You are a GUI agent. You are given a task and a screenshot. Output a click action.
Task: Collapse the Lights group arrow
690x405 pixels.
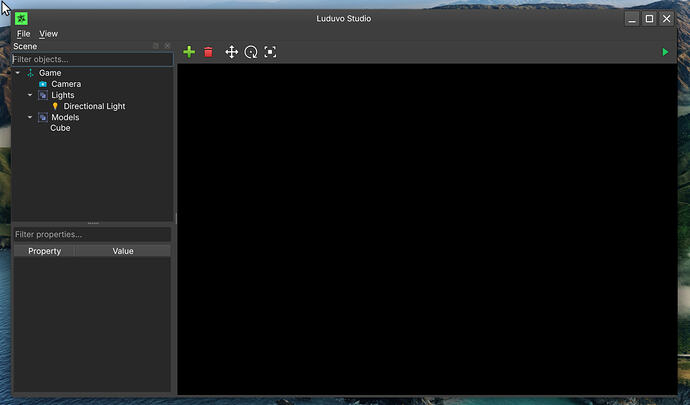click(30, 95)
